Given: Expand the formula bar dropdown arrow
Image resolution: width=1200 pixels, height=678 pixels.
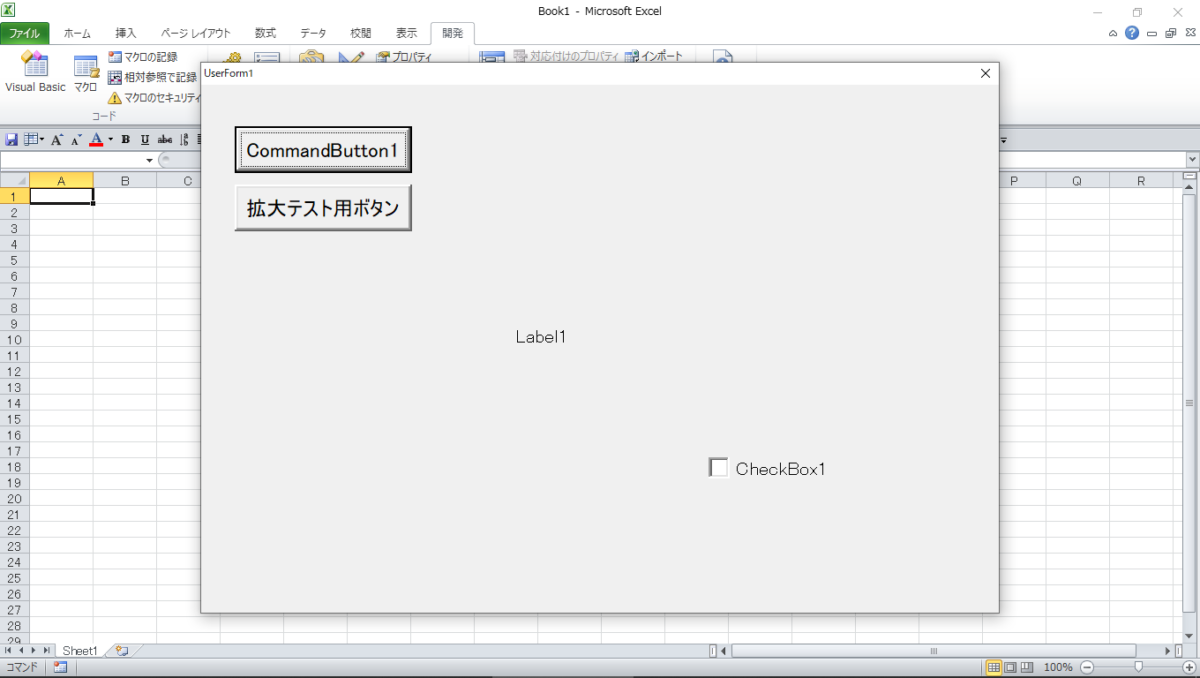Looking at the screenshot, I should point(1191,160).
